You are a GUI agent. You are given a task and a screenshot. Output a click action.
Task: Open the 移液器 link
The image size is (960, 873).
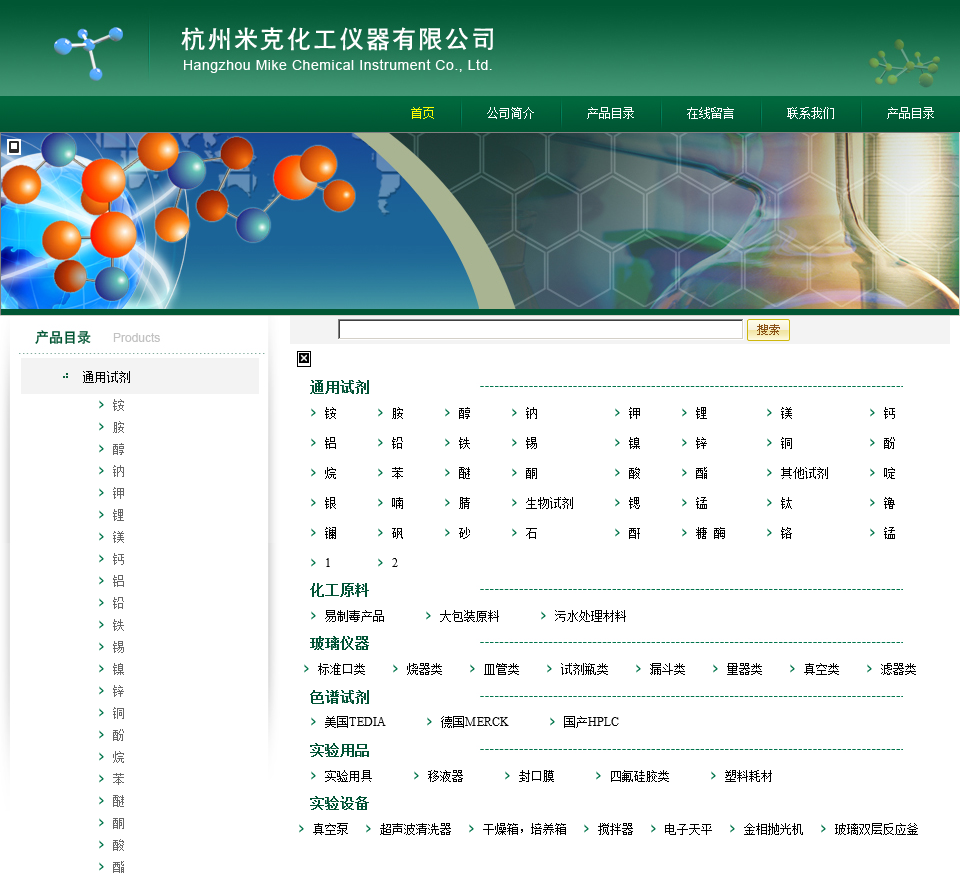(445, 776)
